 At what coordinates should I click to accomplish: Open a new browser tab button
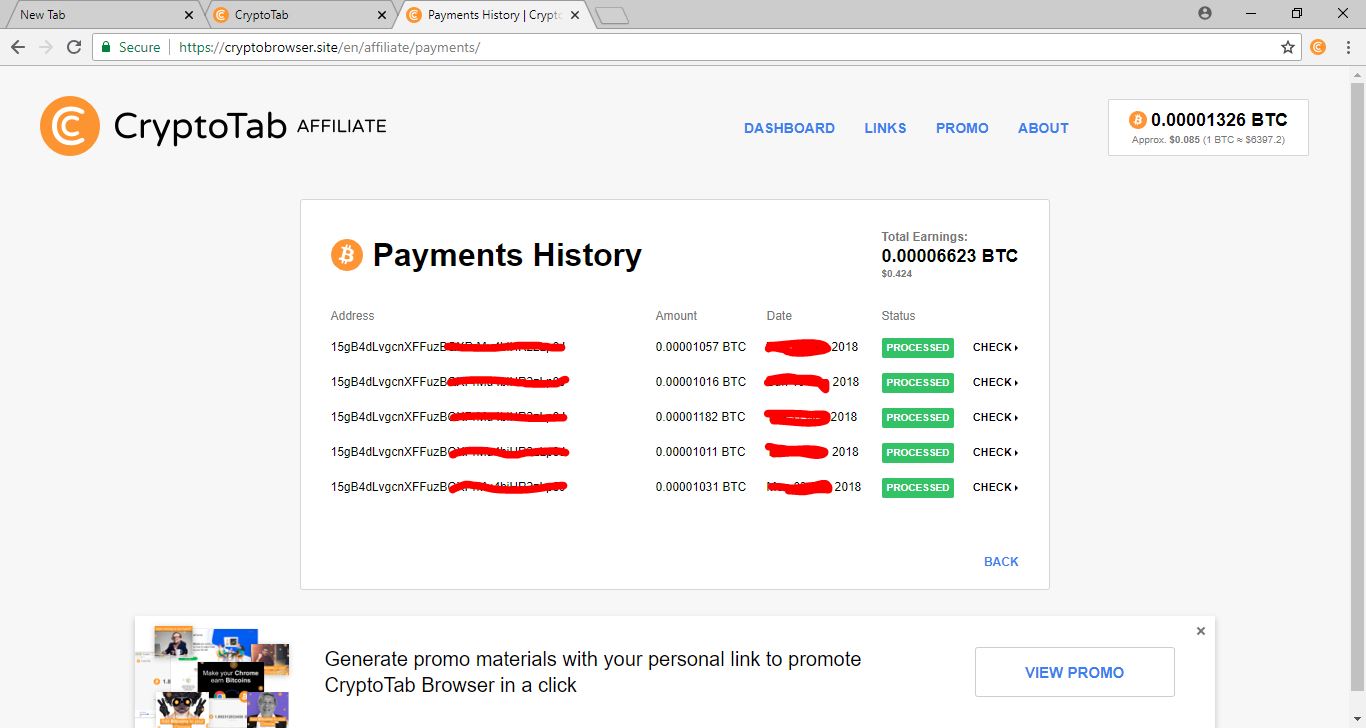(x=611, y=15)
